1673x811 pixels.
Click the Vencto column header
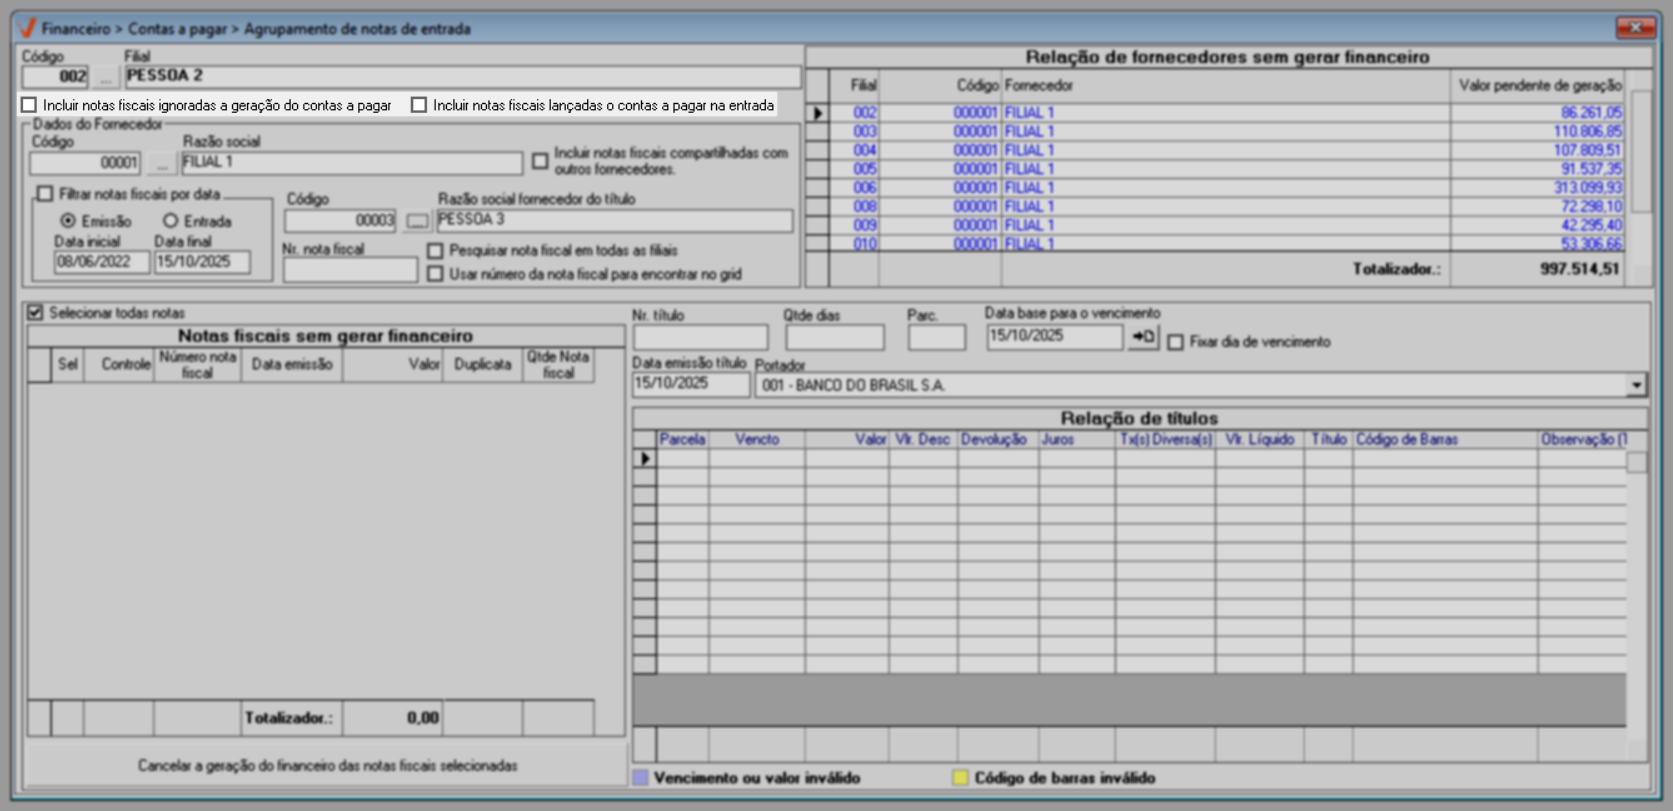[x=756, y=439]
